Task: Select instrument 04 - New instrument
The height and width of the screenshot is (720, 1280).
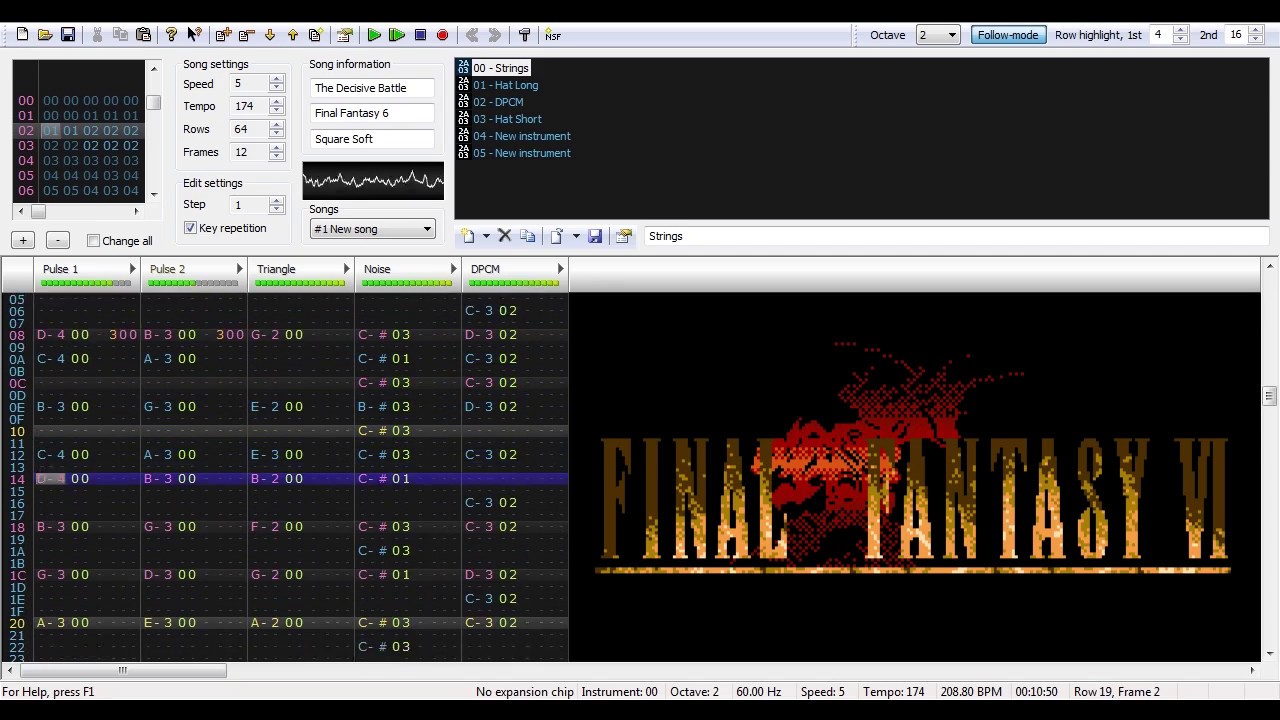Action: [x=522, y=136]
